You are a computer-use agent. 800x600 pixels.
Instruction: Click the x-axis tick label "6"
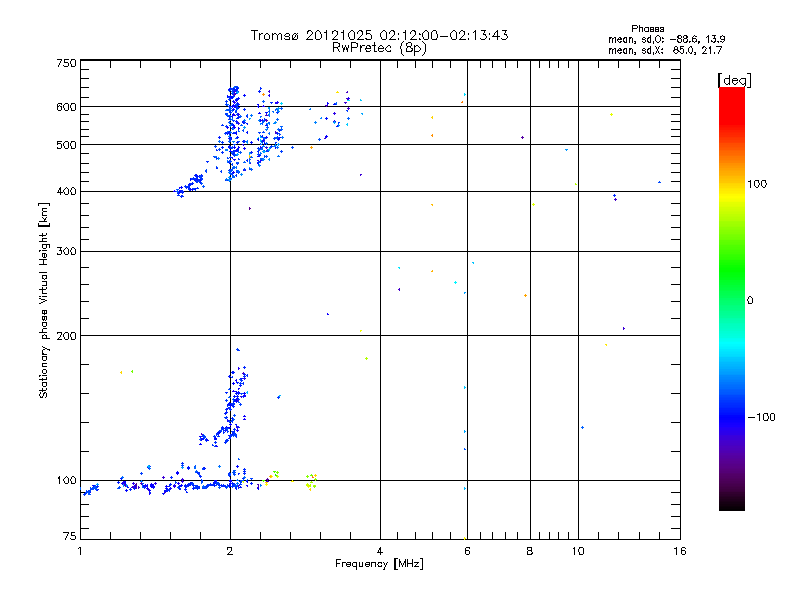pyautogui.click(x=467, y=551)
